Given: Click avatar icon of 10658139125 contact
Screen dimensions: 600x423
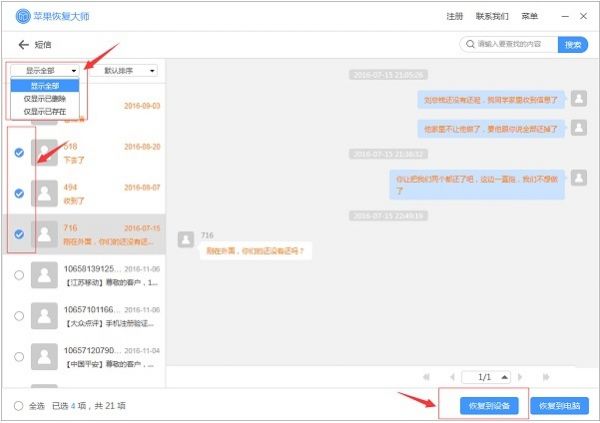Looking at the screenshot, I should click(44, 275).
